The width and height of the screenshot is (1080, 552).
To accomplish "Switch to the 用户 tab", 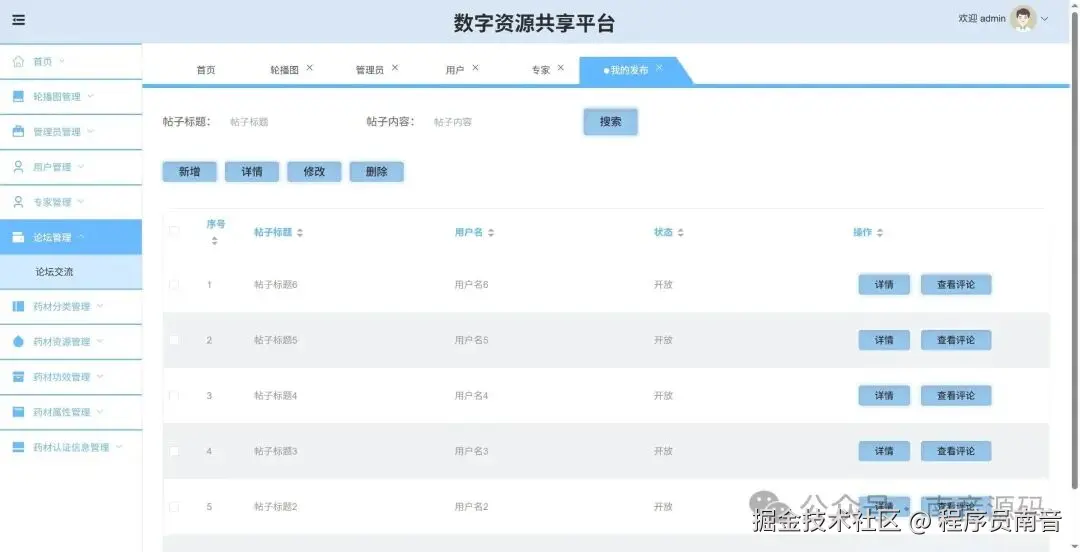I will coord(455,70).
